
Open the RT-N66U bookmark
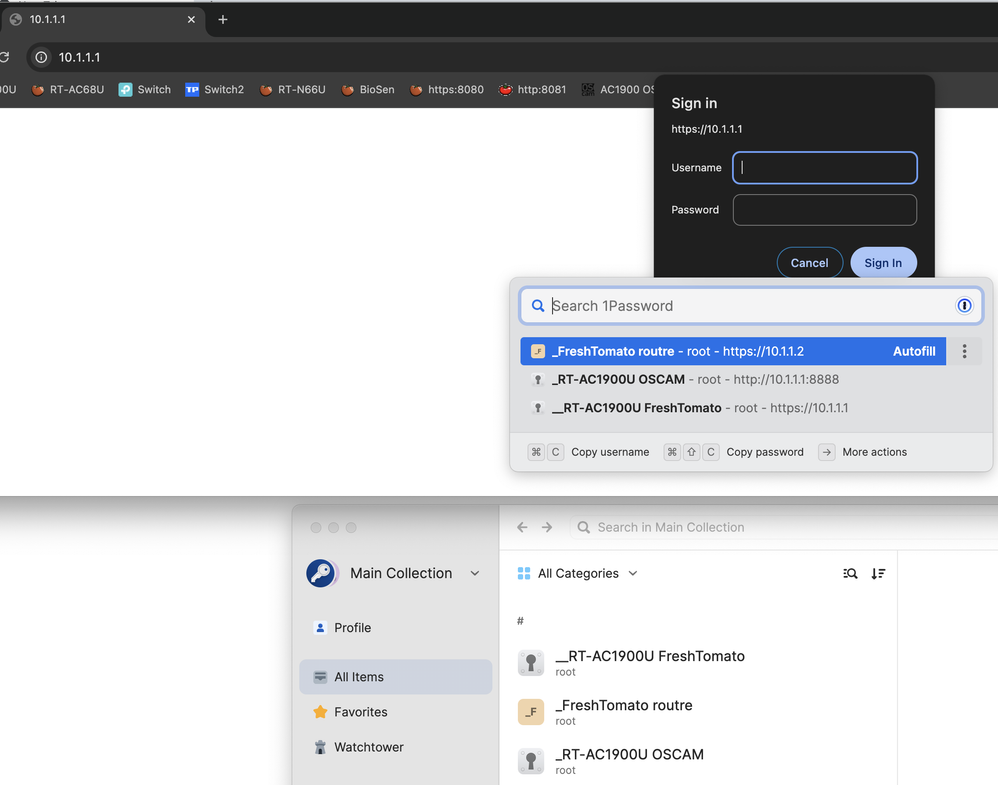pyautogui.click(x=293, y=90)
